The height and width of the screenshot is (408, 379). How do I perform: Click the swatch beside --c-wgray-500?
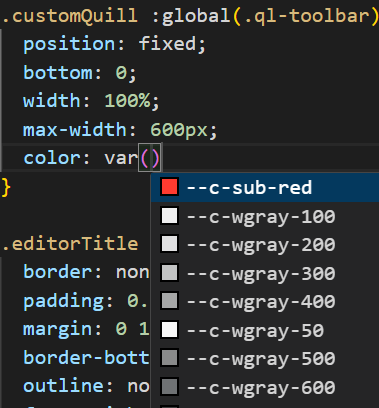tap(169, 358)
